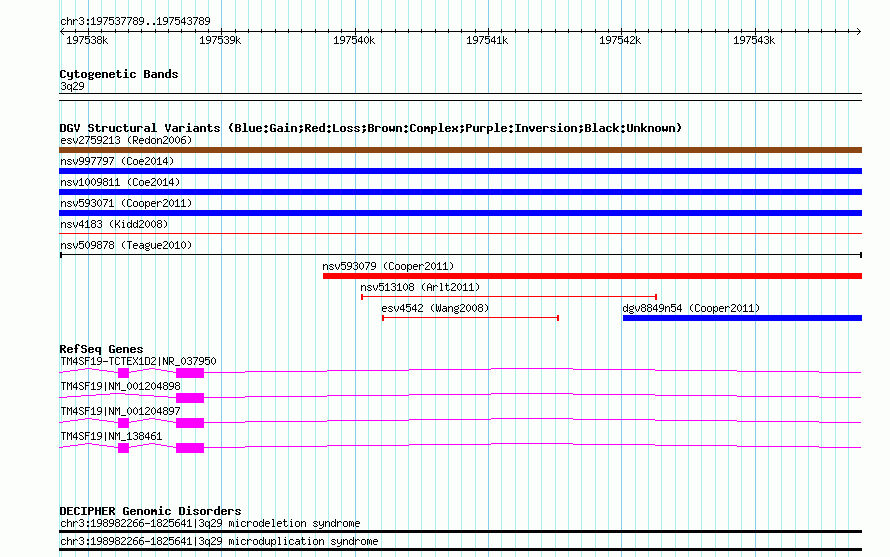Click the small exon of TM4SF19 NM_138461

(123, 448)
